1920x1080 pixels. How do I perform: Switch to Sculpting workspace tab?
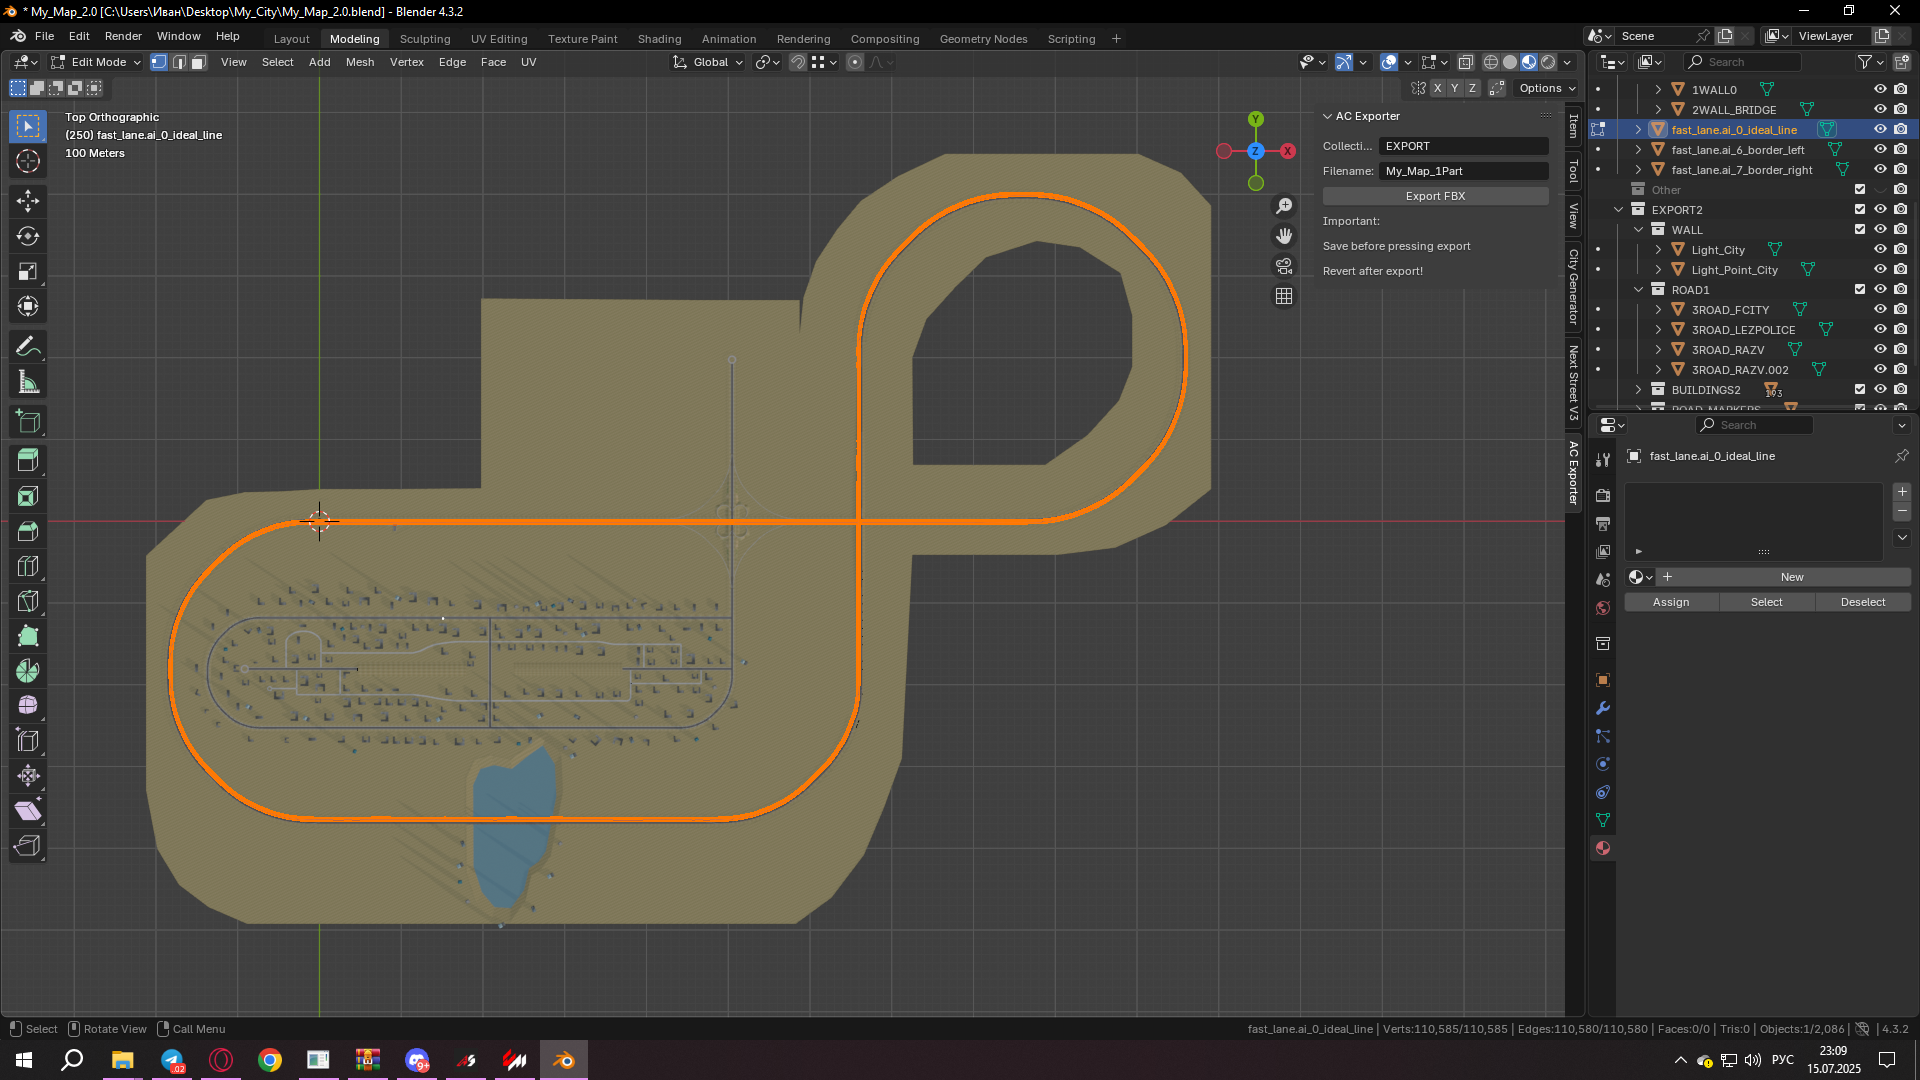[x=425, y=39]
